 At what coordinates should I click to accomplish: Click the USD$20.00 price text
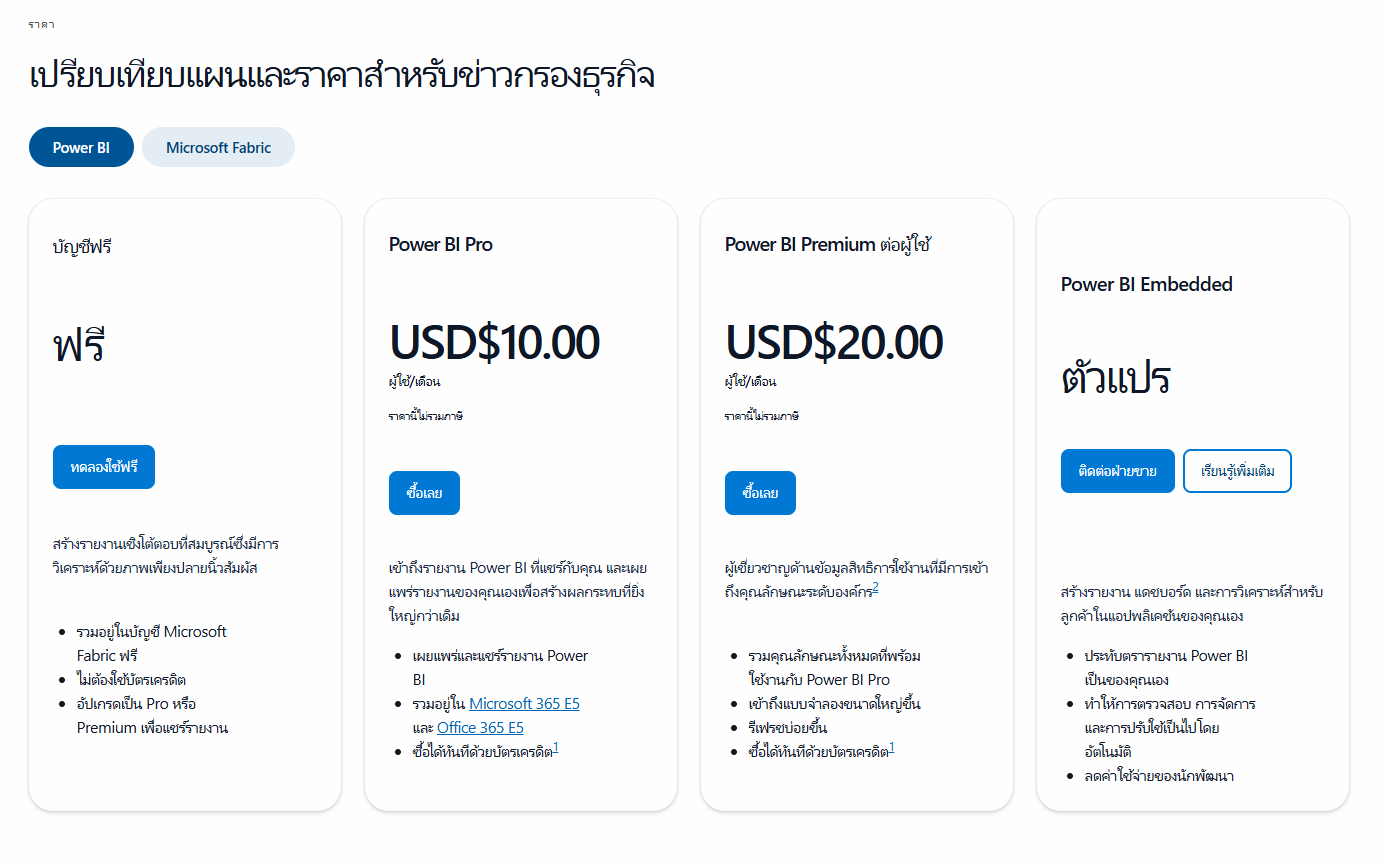(832, 342)
